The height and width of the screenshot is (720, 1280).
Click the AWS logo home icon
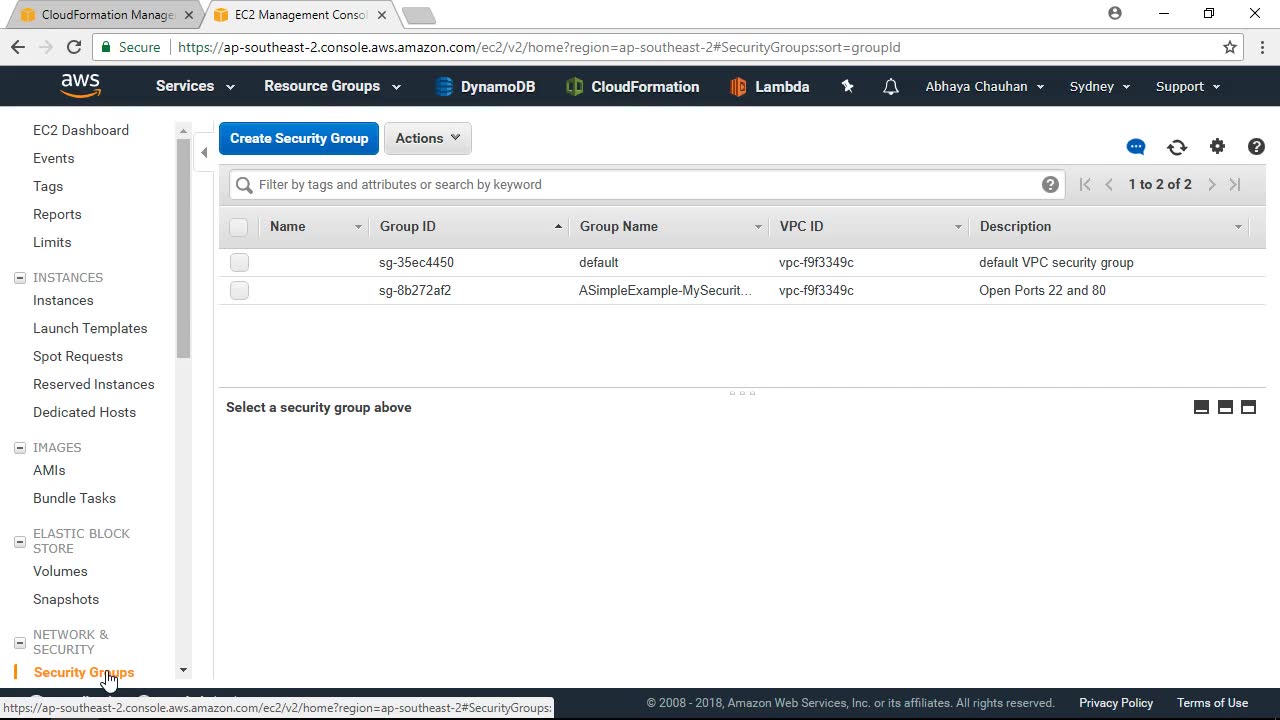point(80,86)
